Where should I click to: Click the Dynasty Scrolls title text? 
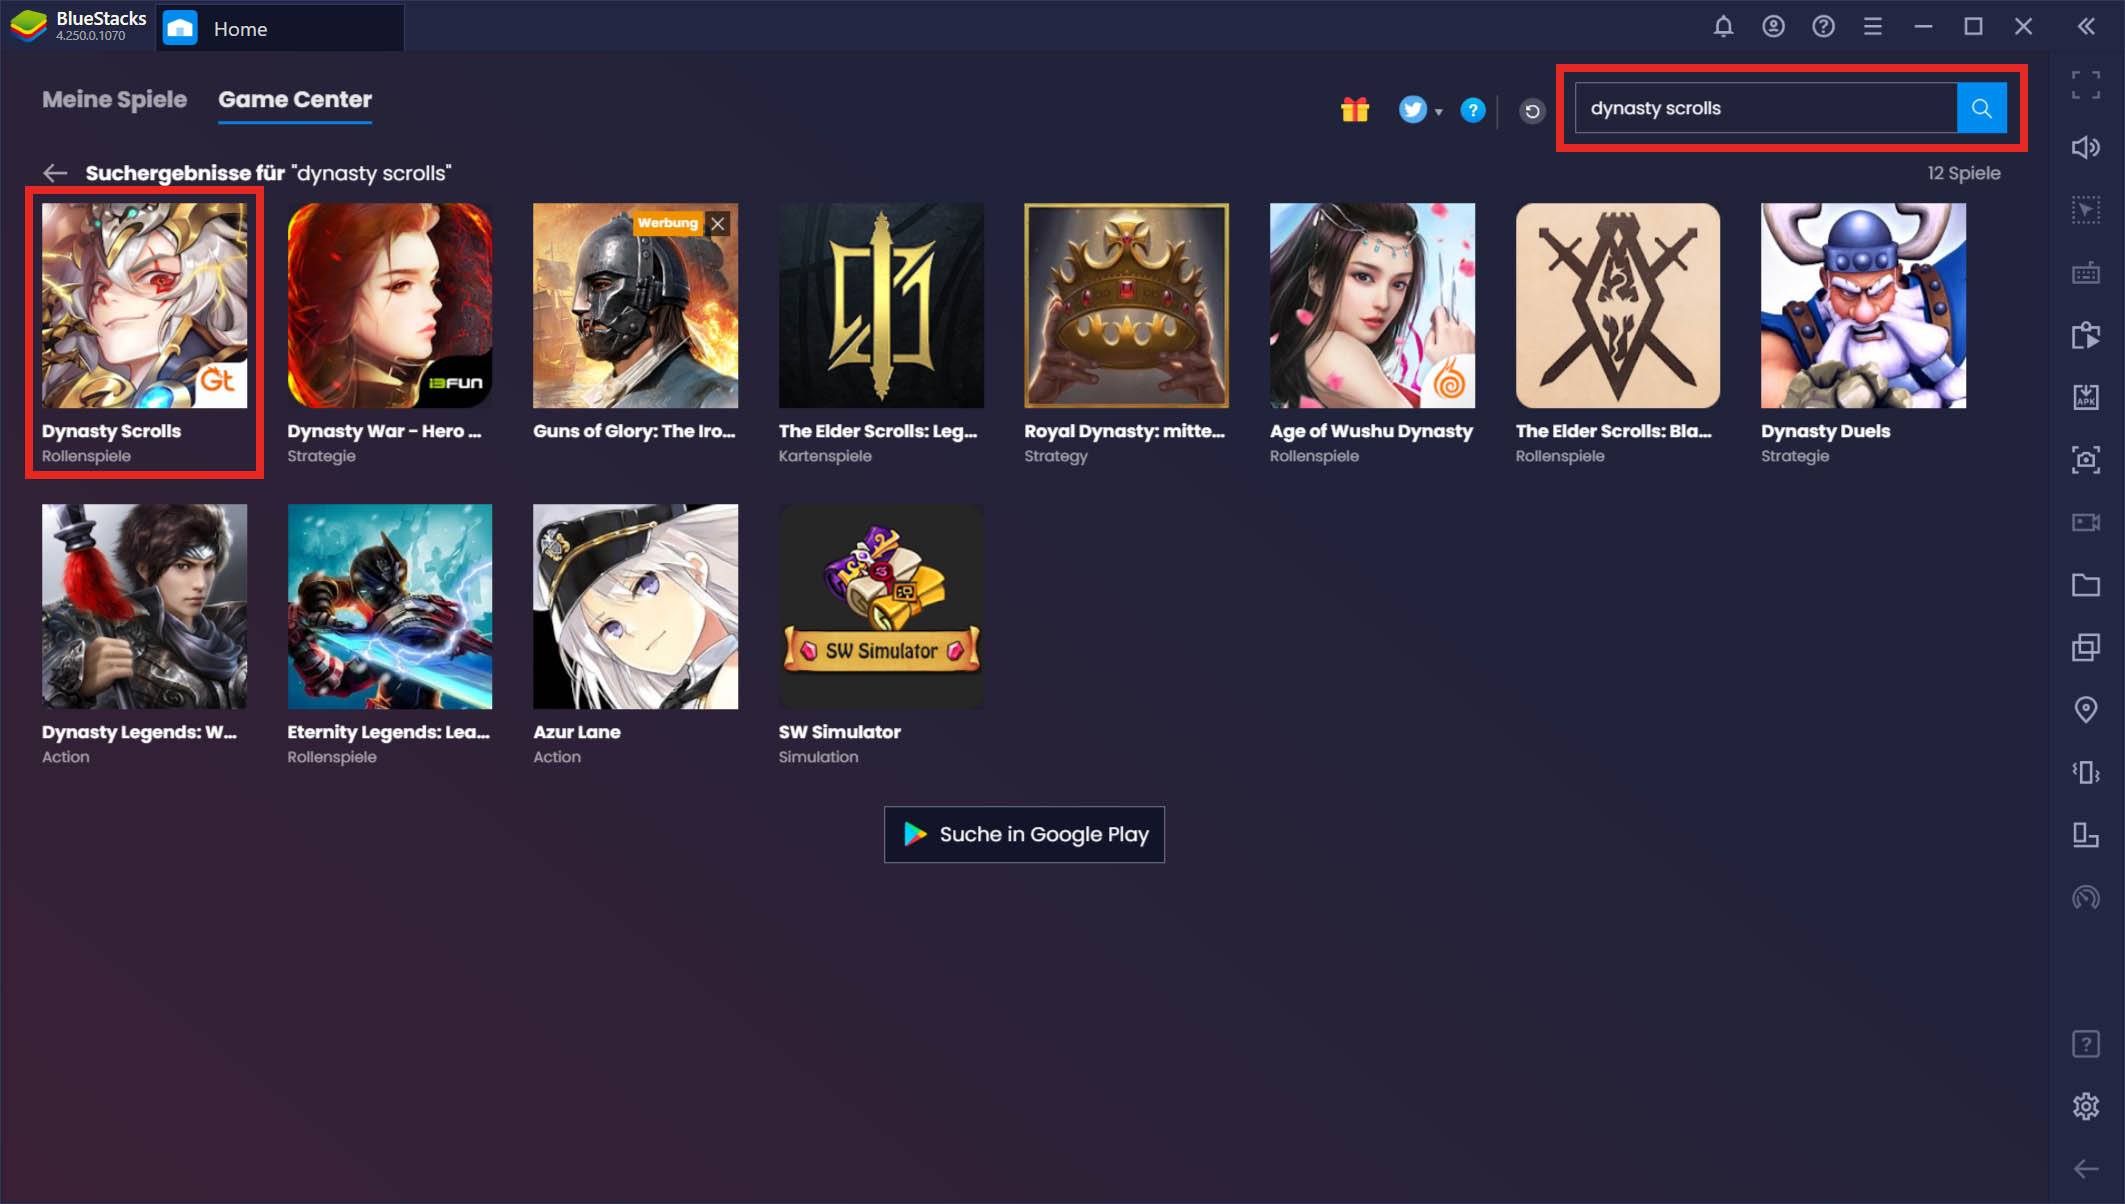(111, 431)
